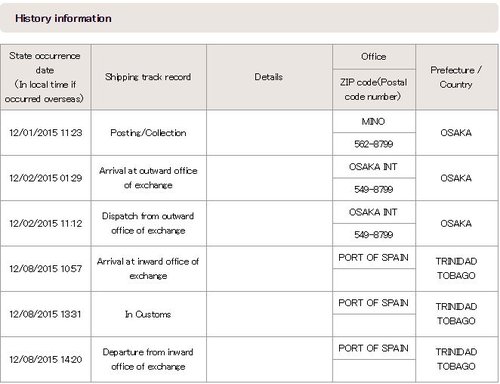
Task: Select TRINIDAD TOBAGO in the In Customs row
Action: point(456,314)
